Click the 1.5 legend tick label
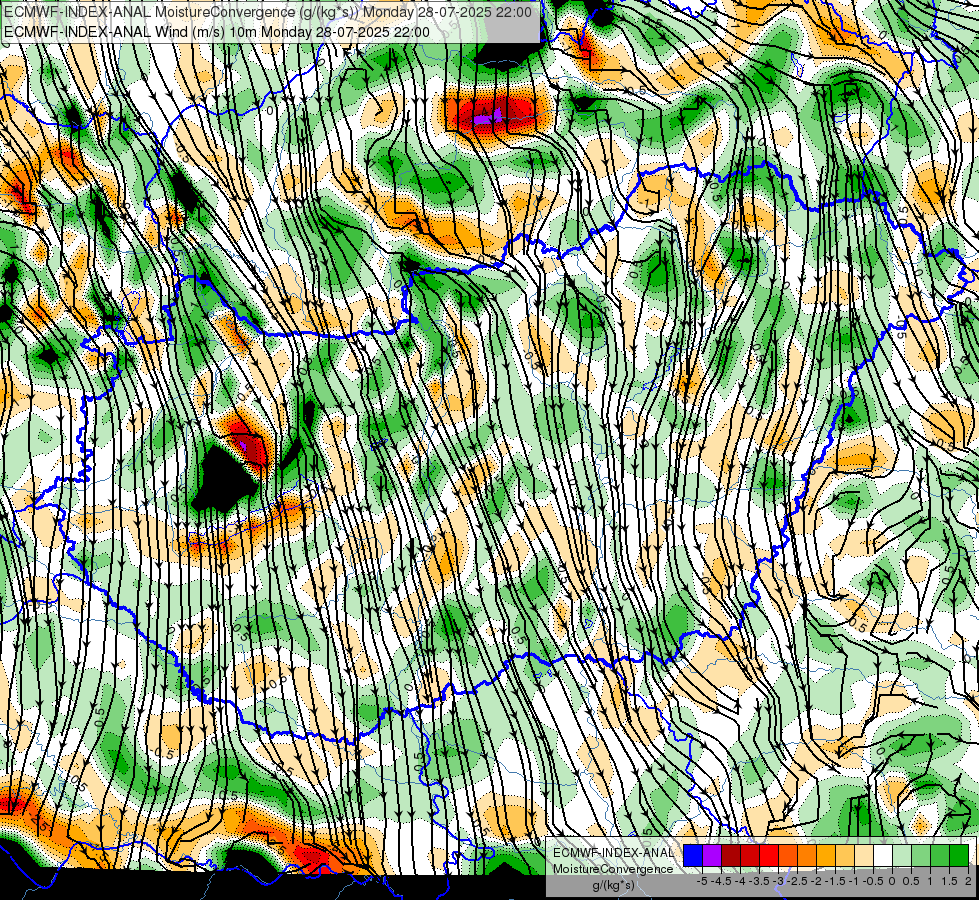The width and height of the screenshot is (979, 900). [x=948, y=881]
